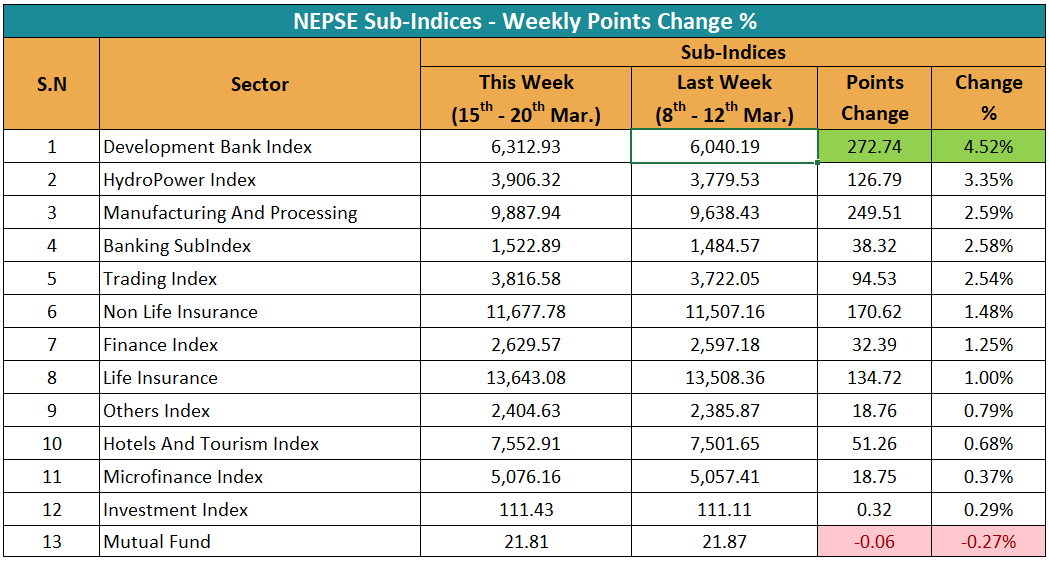Screen dimensions: 1049x561
Task: Select the green 272.74 points cell
Action: pos(874,147)
